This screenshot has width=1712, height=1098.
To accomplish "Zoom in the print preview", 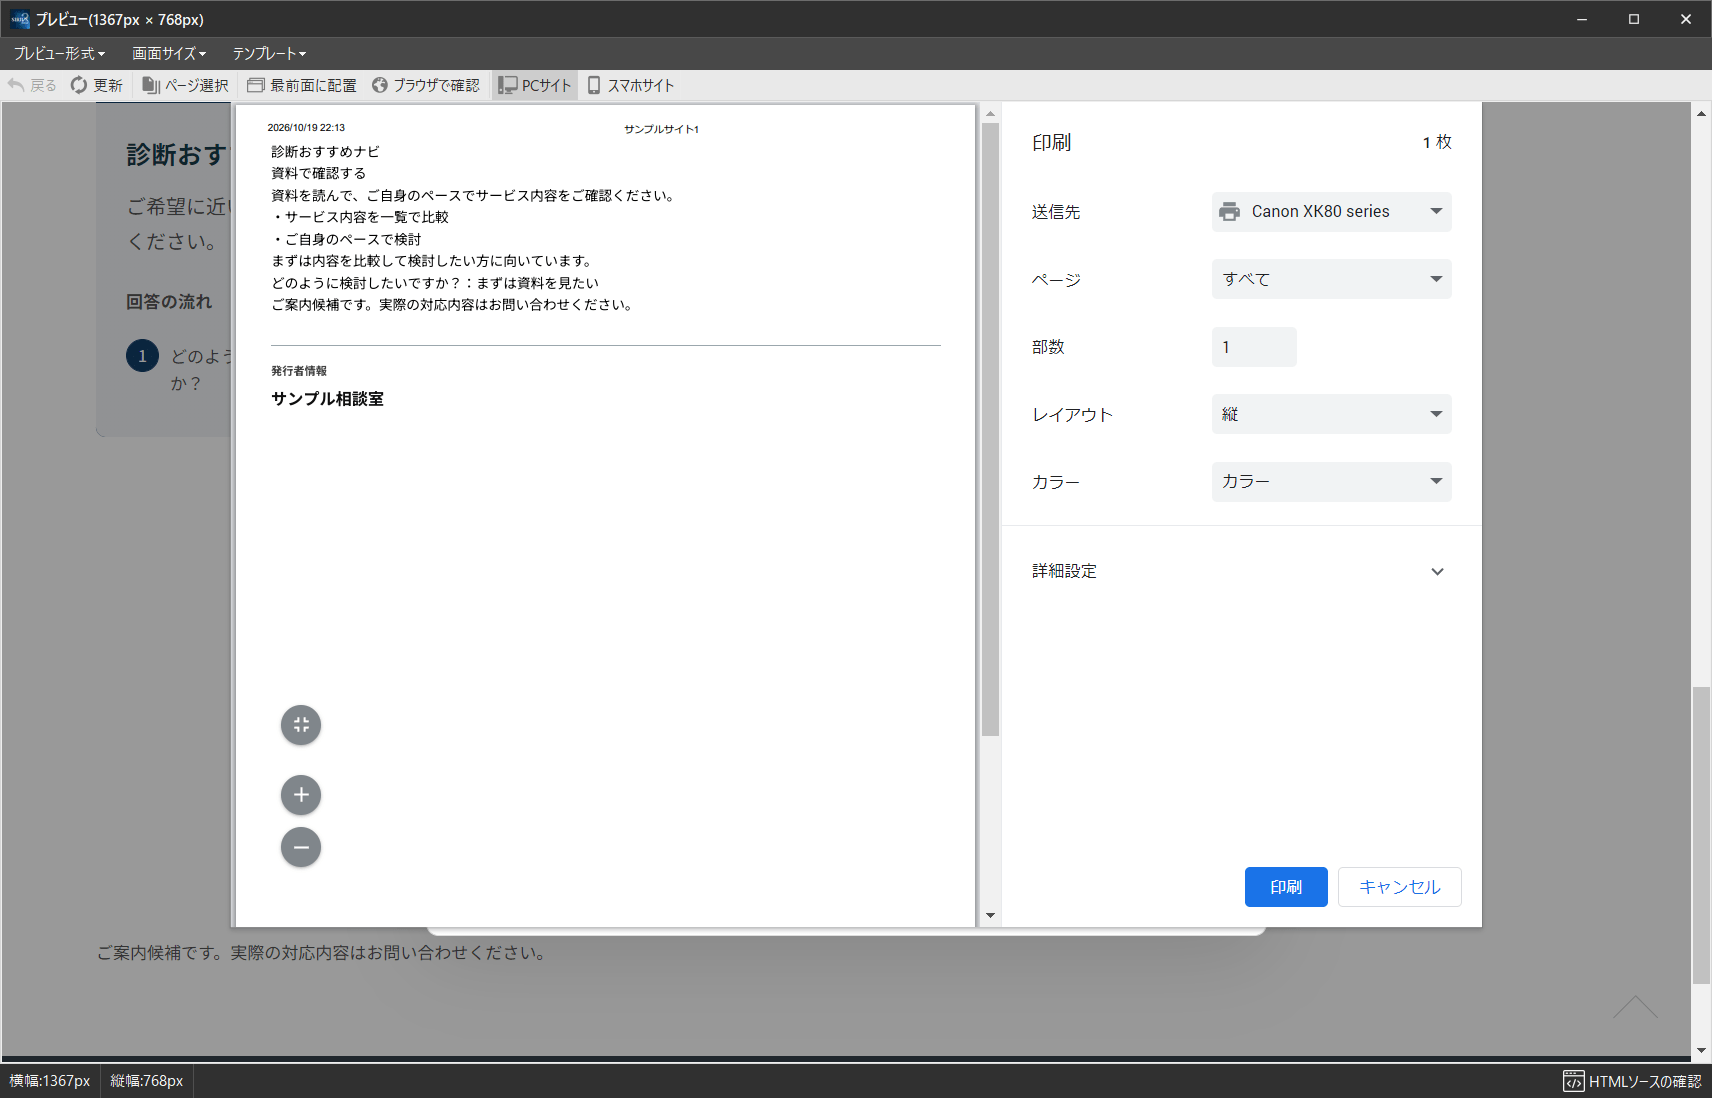I will [301, 795].
